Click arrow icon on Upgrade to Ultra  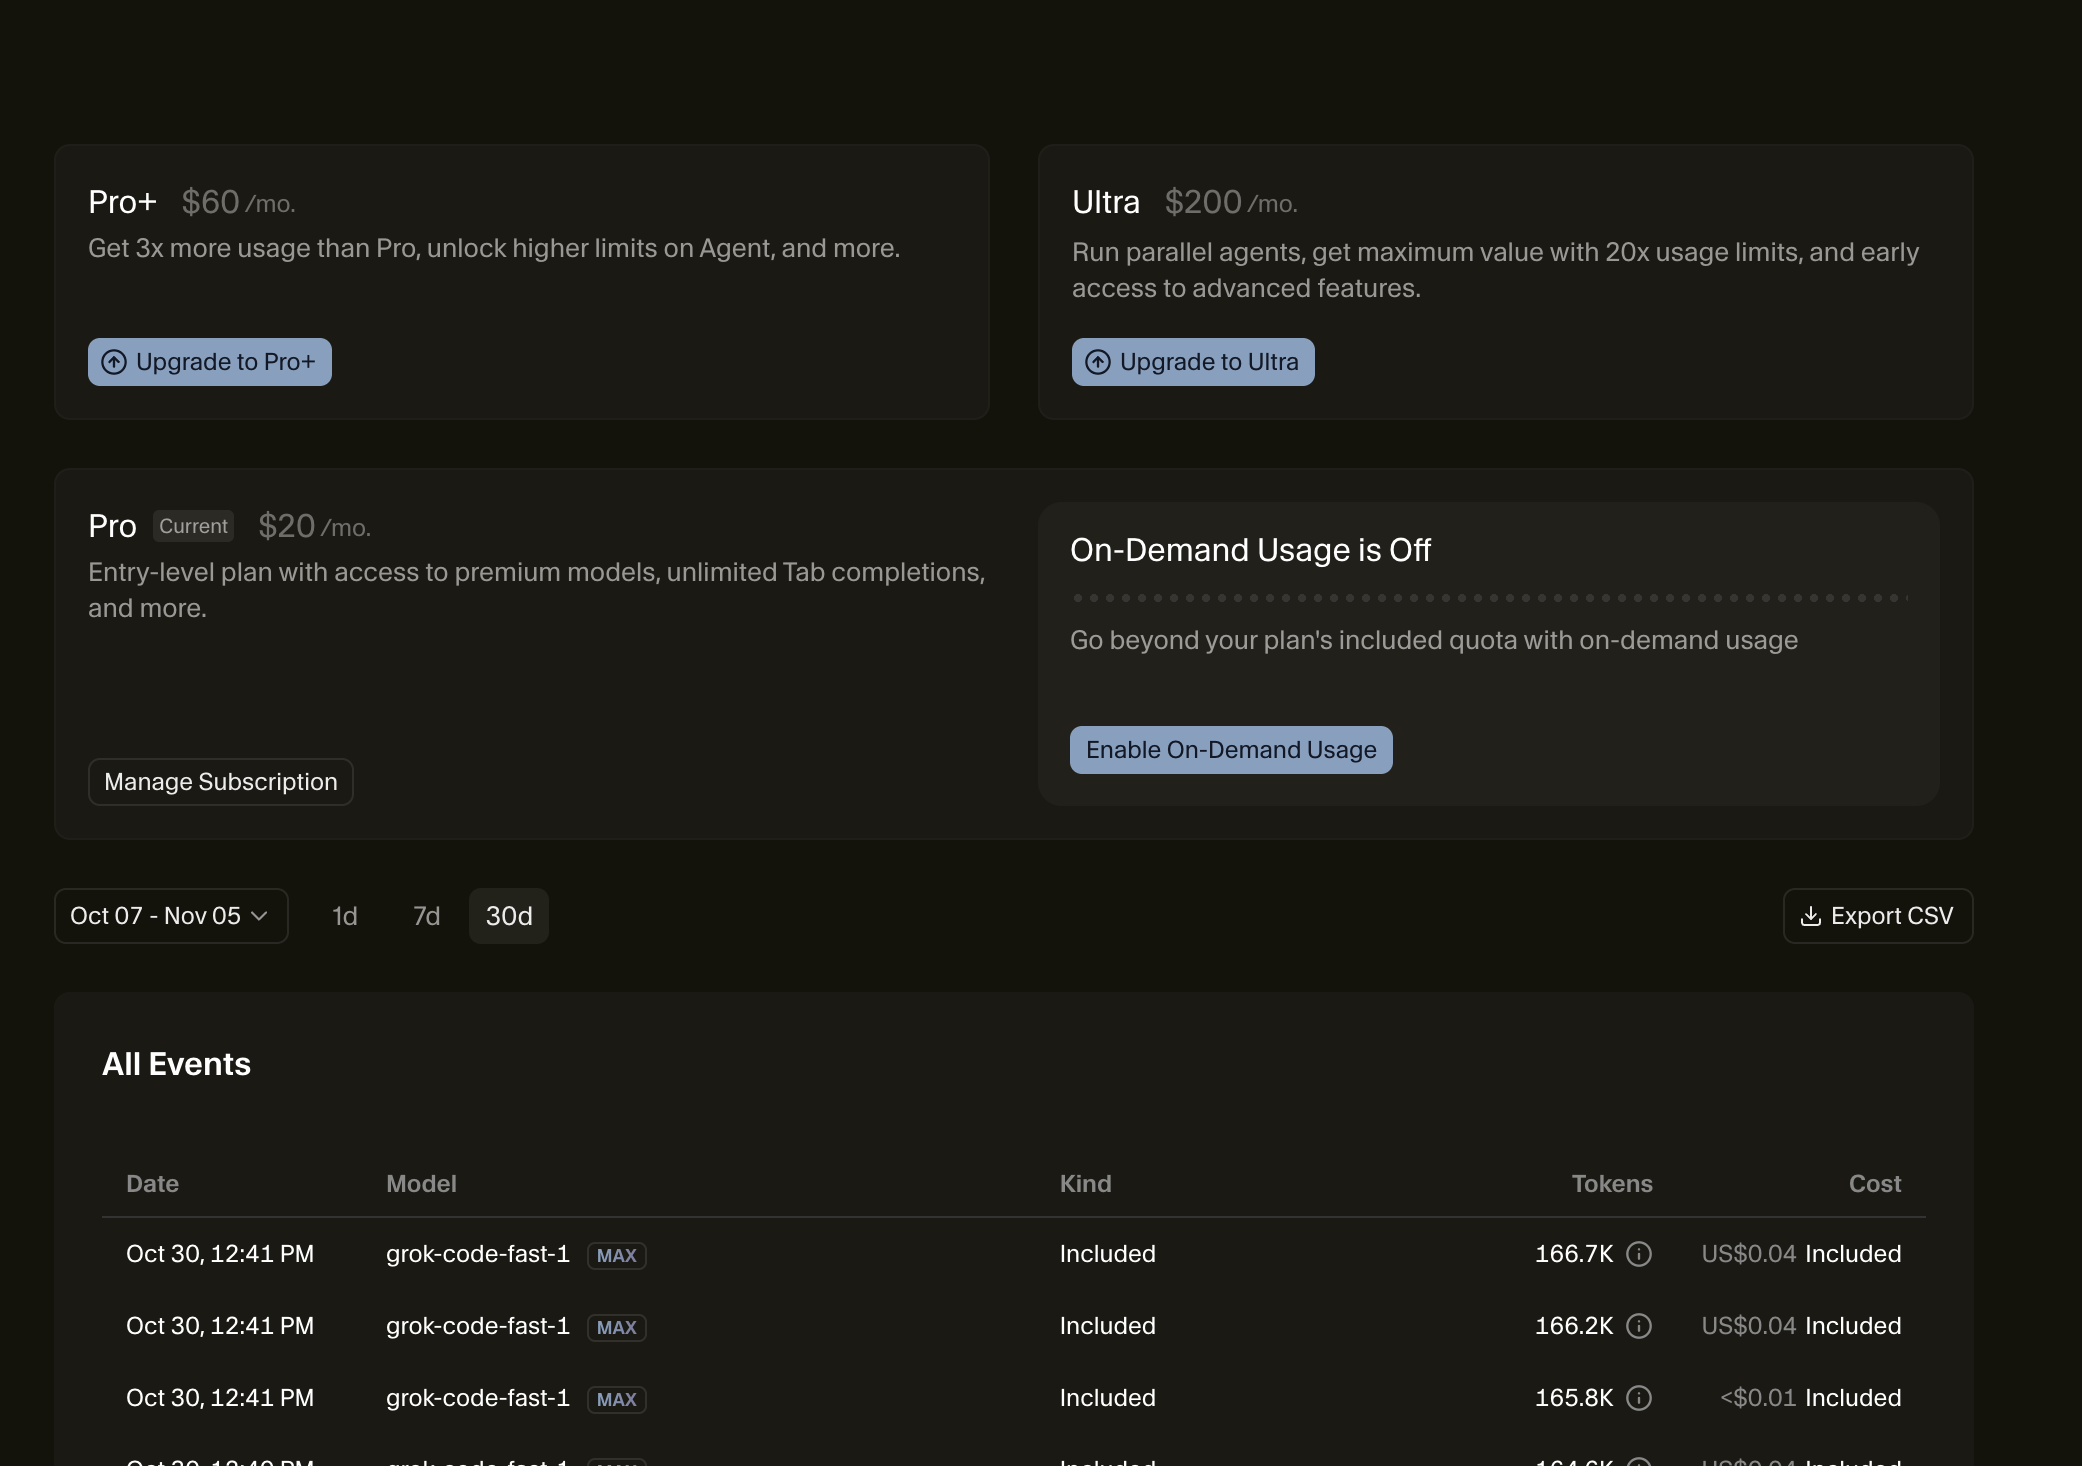1098,362
